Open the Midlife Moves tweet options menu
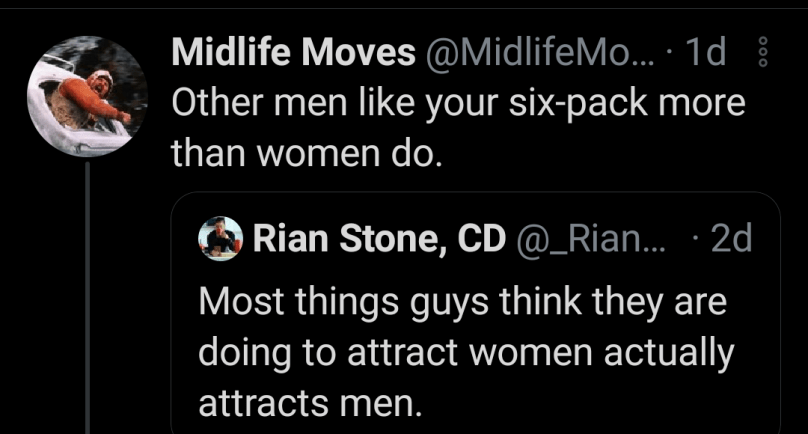The width and height of the screenshot is (808, 434). coord(763,54)
